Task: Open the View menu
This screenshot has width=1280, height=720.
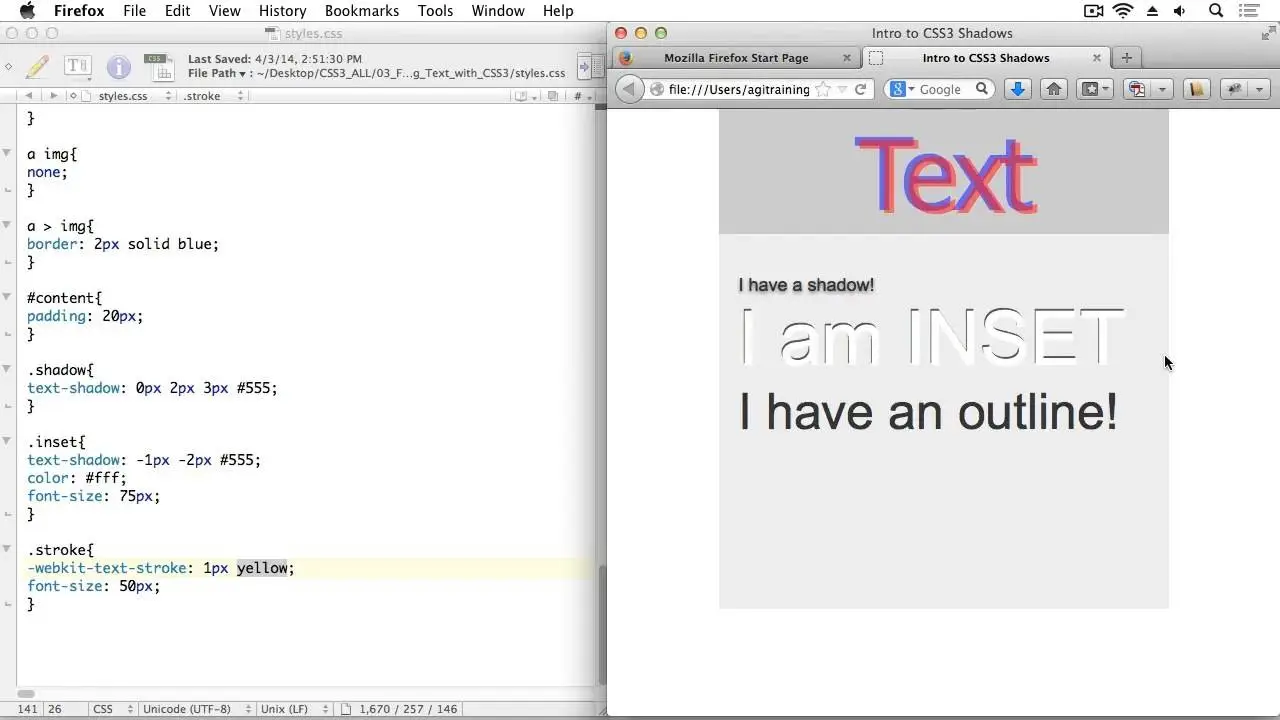Action: [225, 11]
